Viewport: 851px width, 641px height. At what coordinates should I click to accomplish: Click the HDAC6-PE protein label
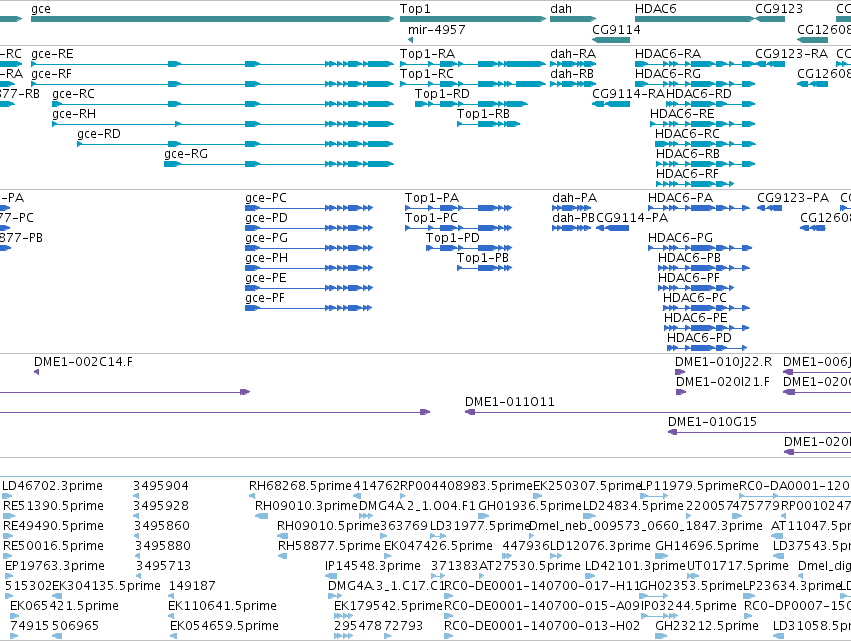pyautogui.click(x=696, y=319)
